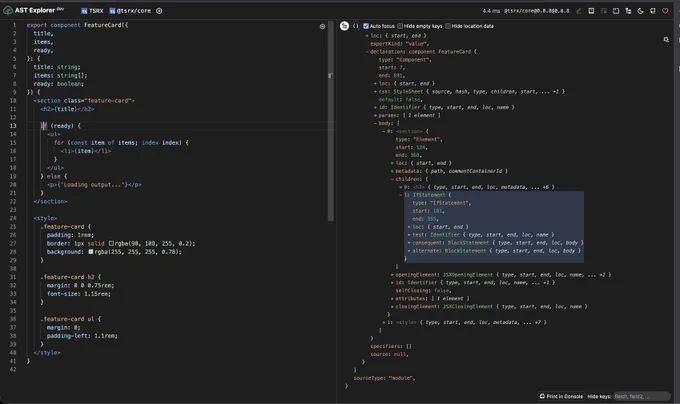Viewport: 680px width, 404px height.
Task: Expand the closingElement: JSXClosingElement node
Action: pyautogui.click(x=392, y=306)
